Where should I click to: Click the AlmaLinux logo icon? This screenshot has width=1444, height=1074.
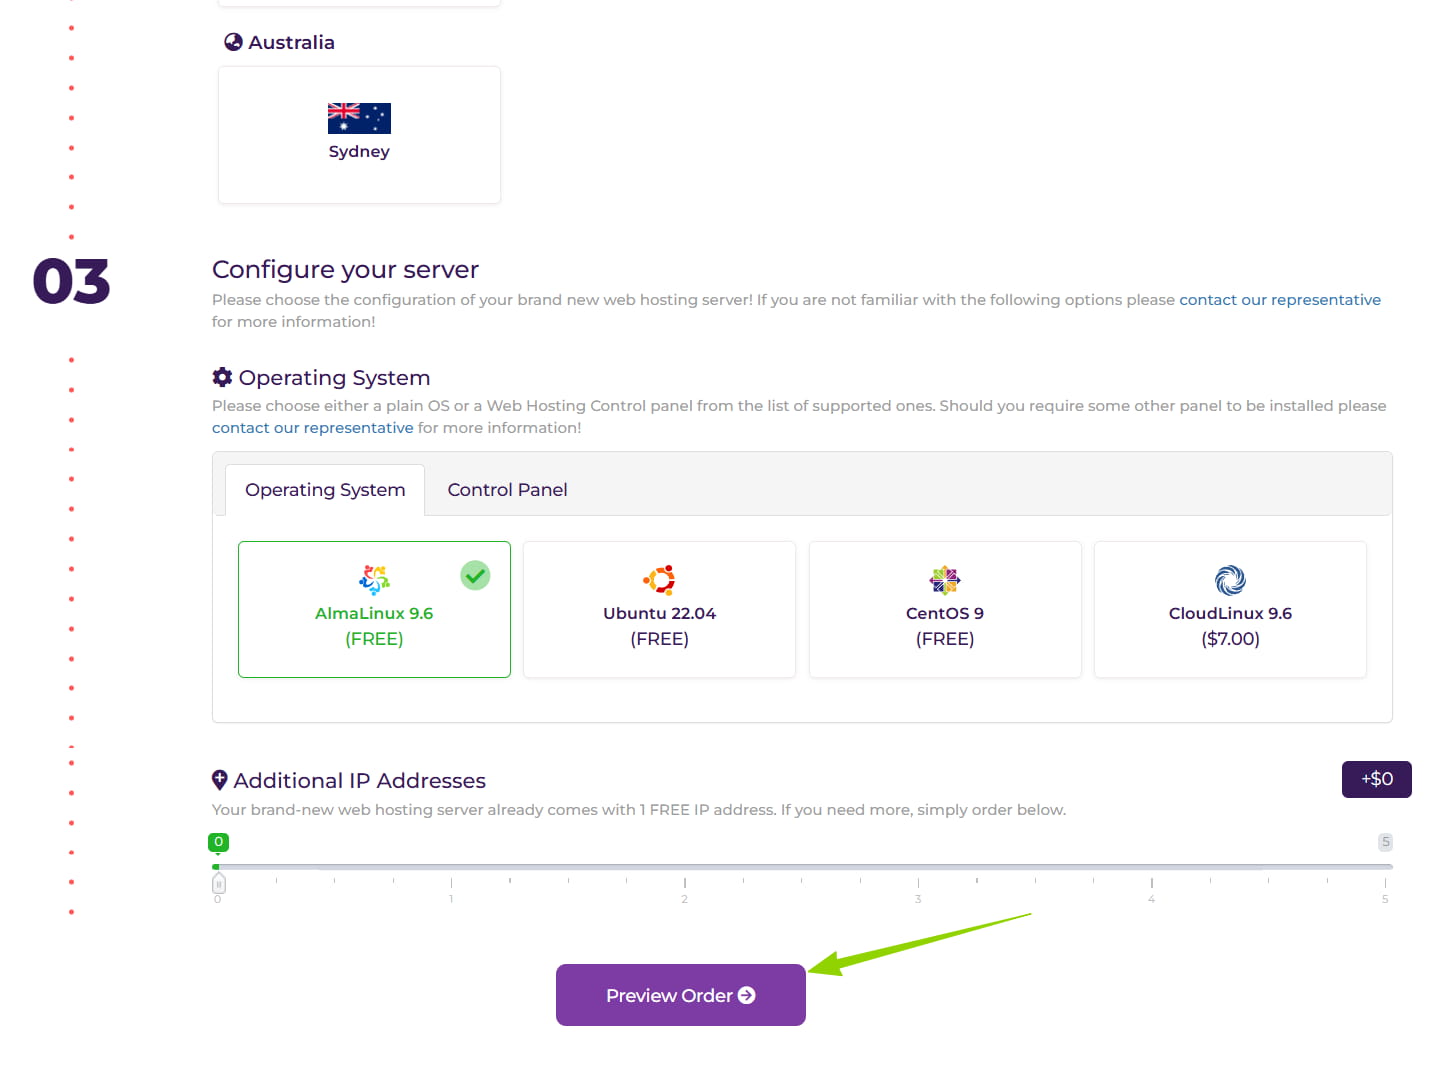pos(374,580)
